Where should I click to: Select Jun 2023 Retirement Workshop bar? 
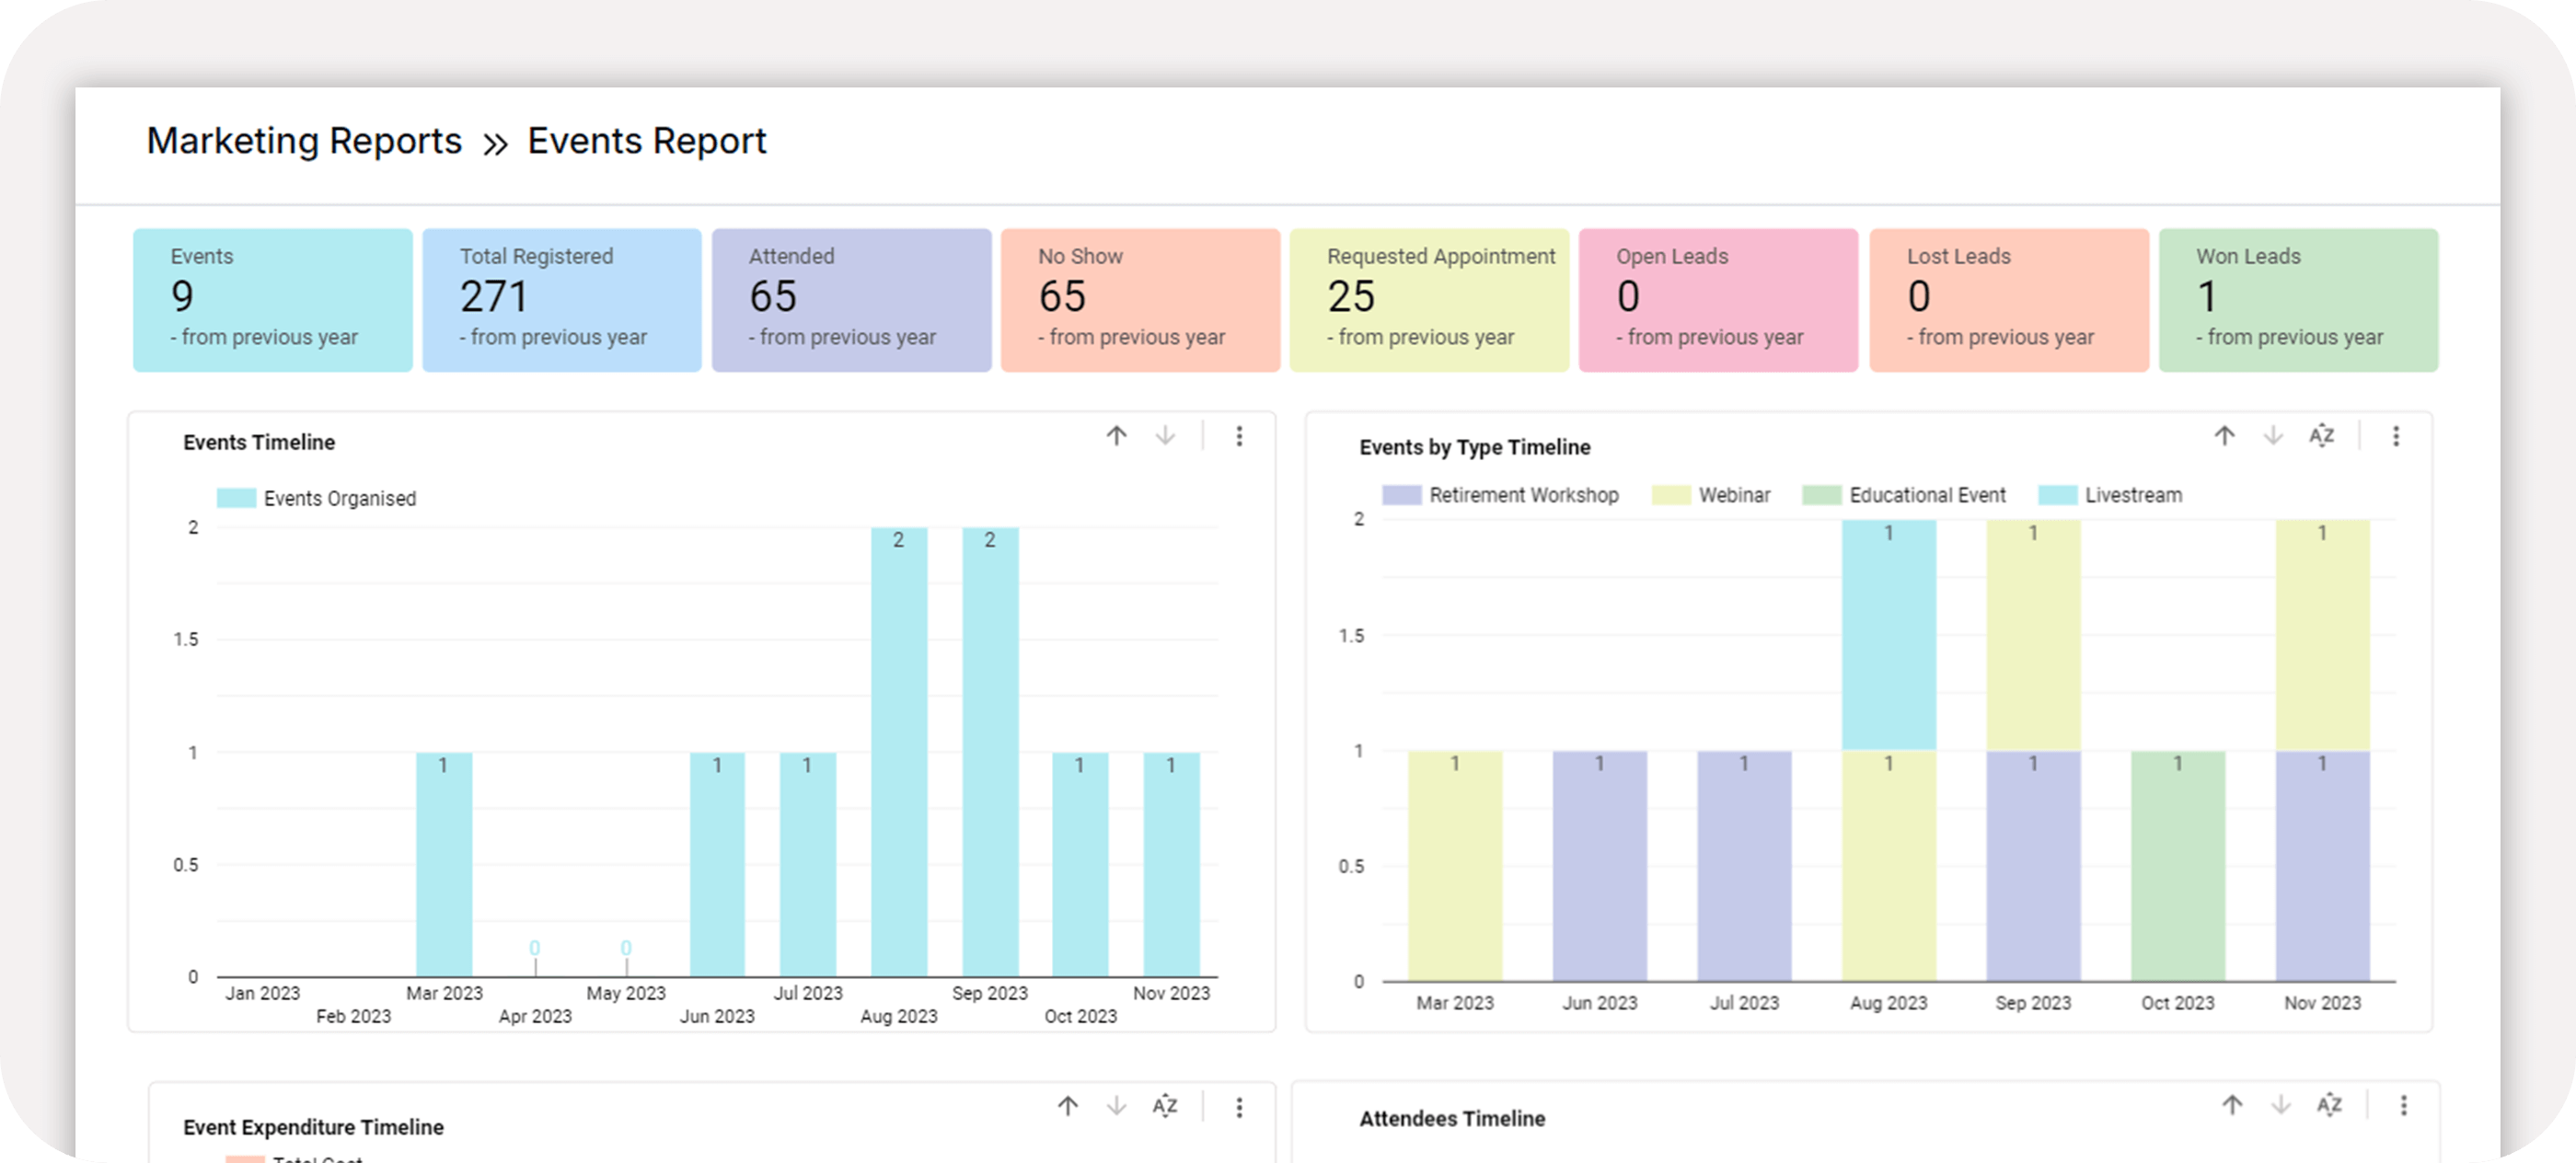(1600, 866)
